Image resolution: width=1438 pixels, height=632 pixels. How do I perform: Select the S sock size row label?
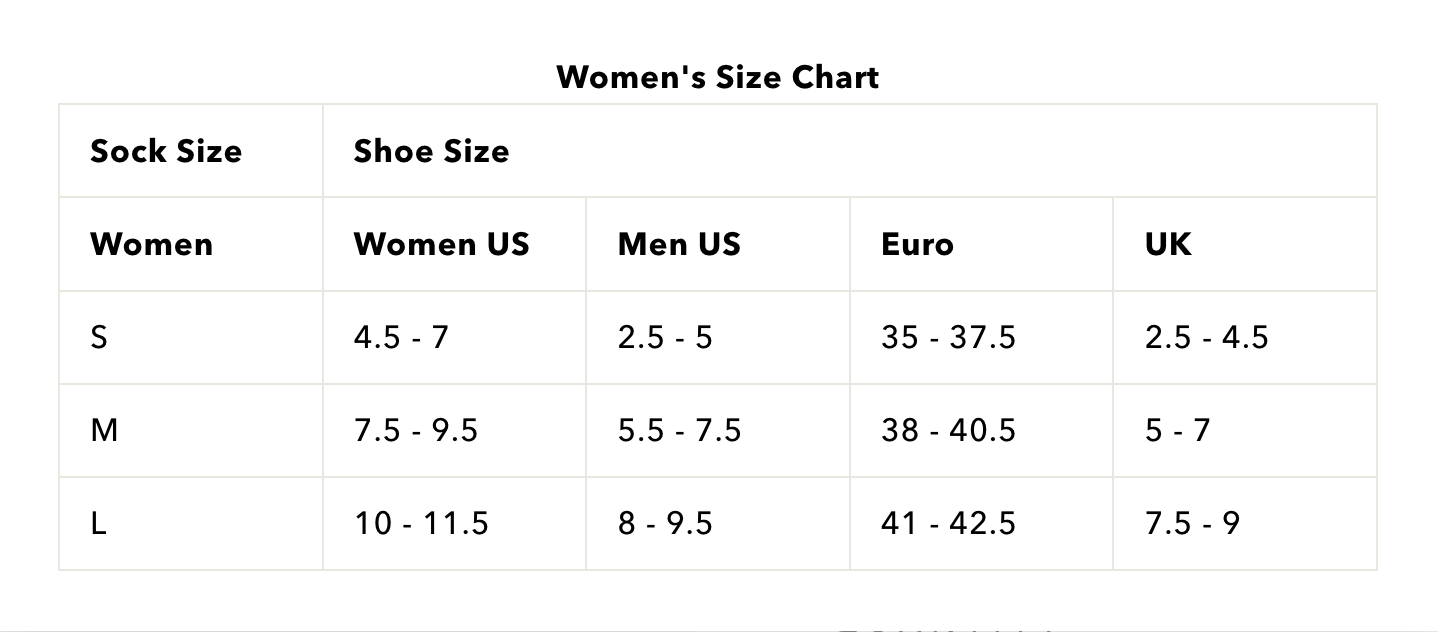click(x=191, y=337)
